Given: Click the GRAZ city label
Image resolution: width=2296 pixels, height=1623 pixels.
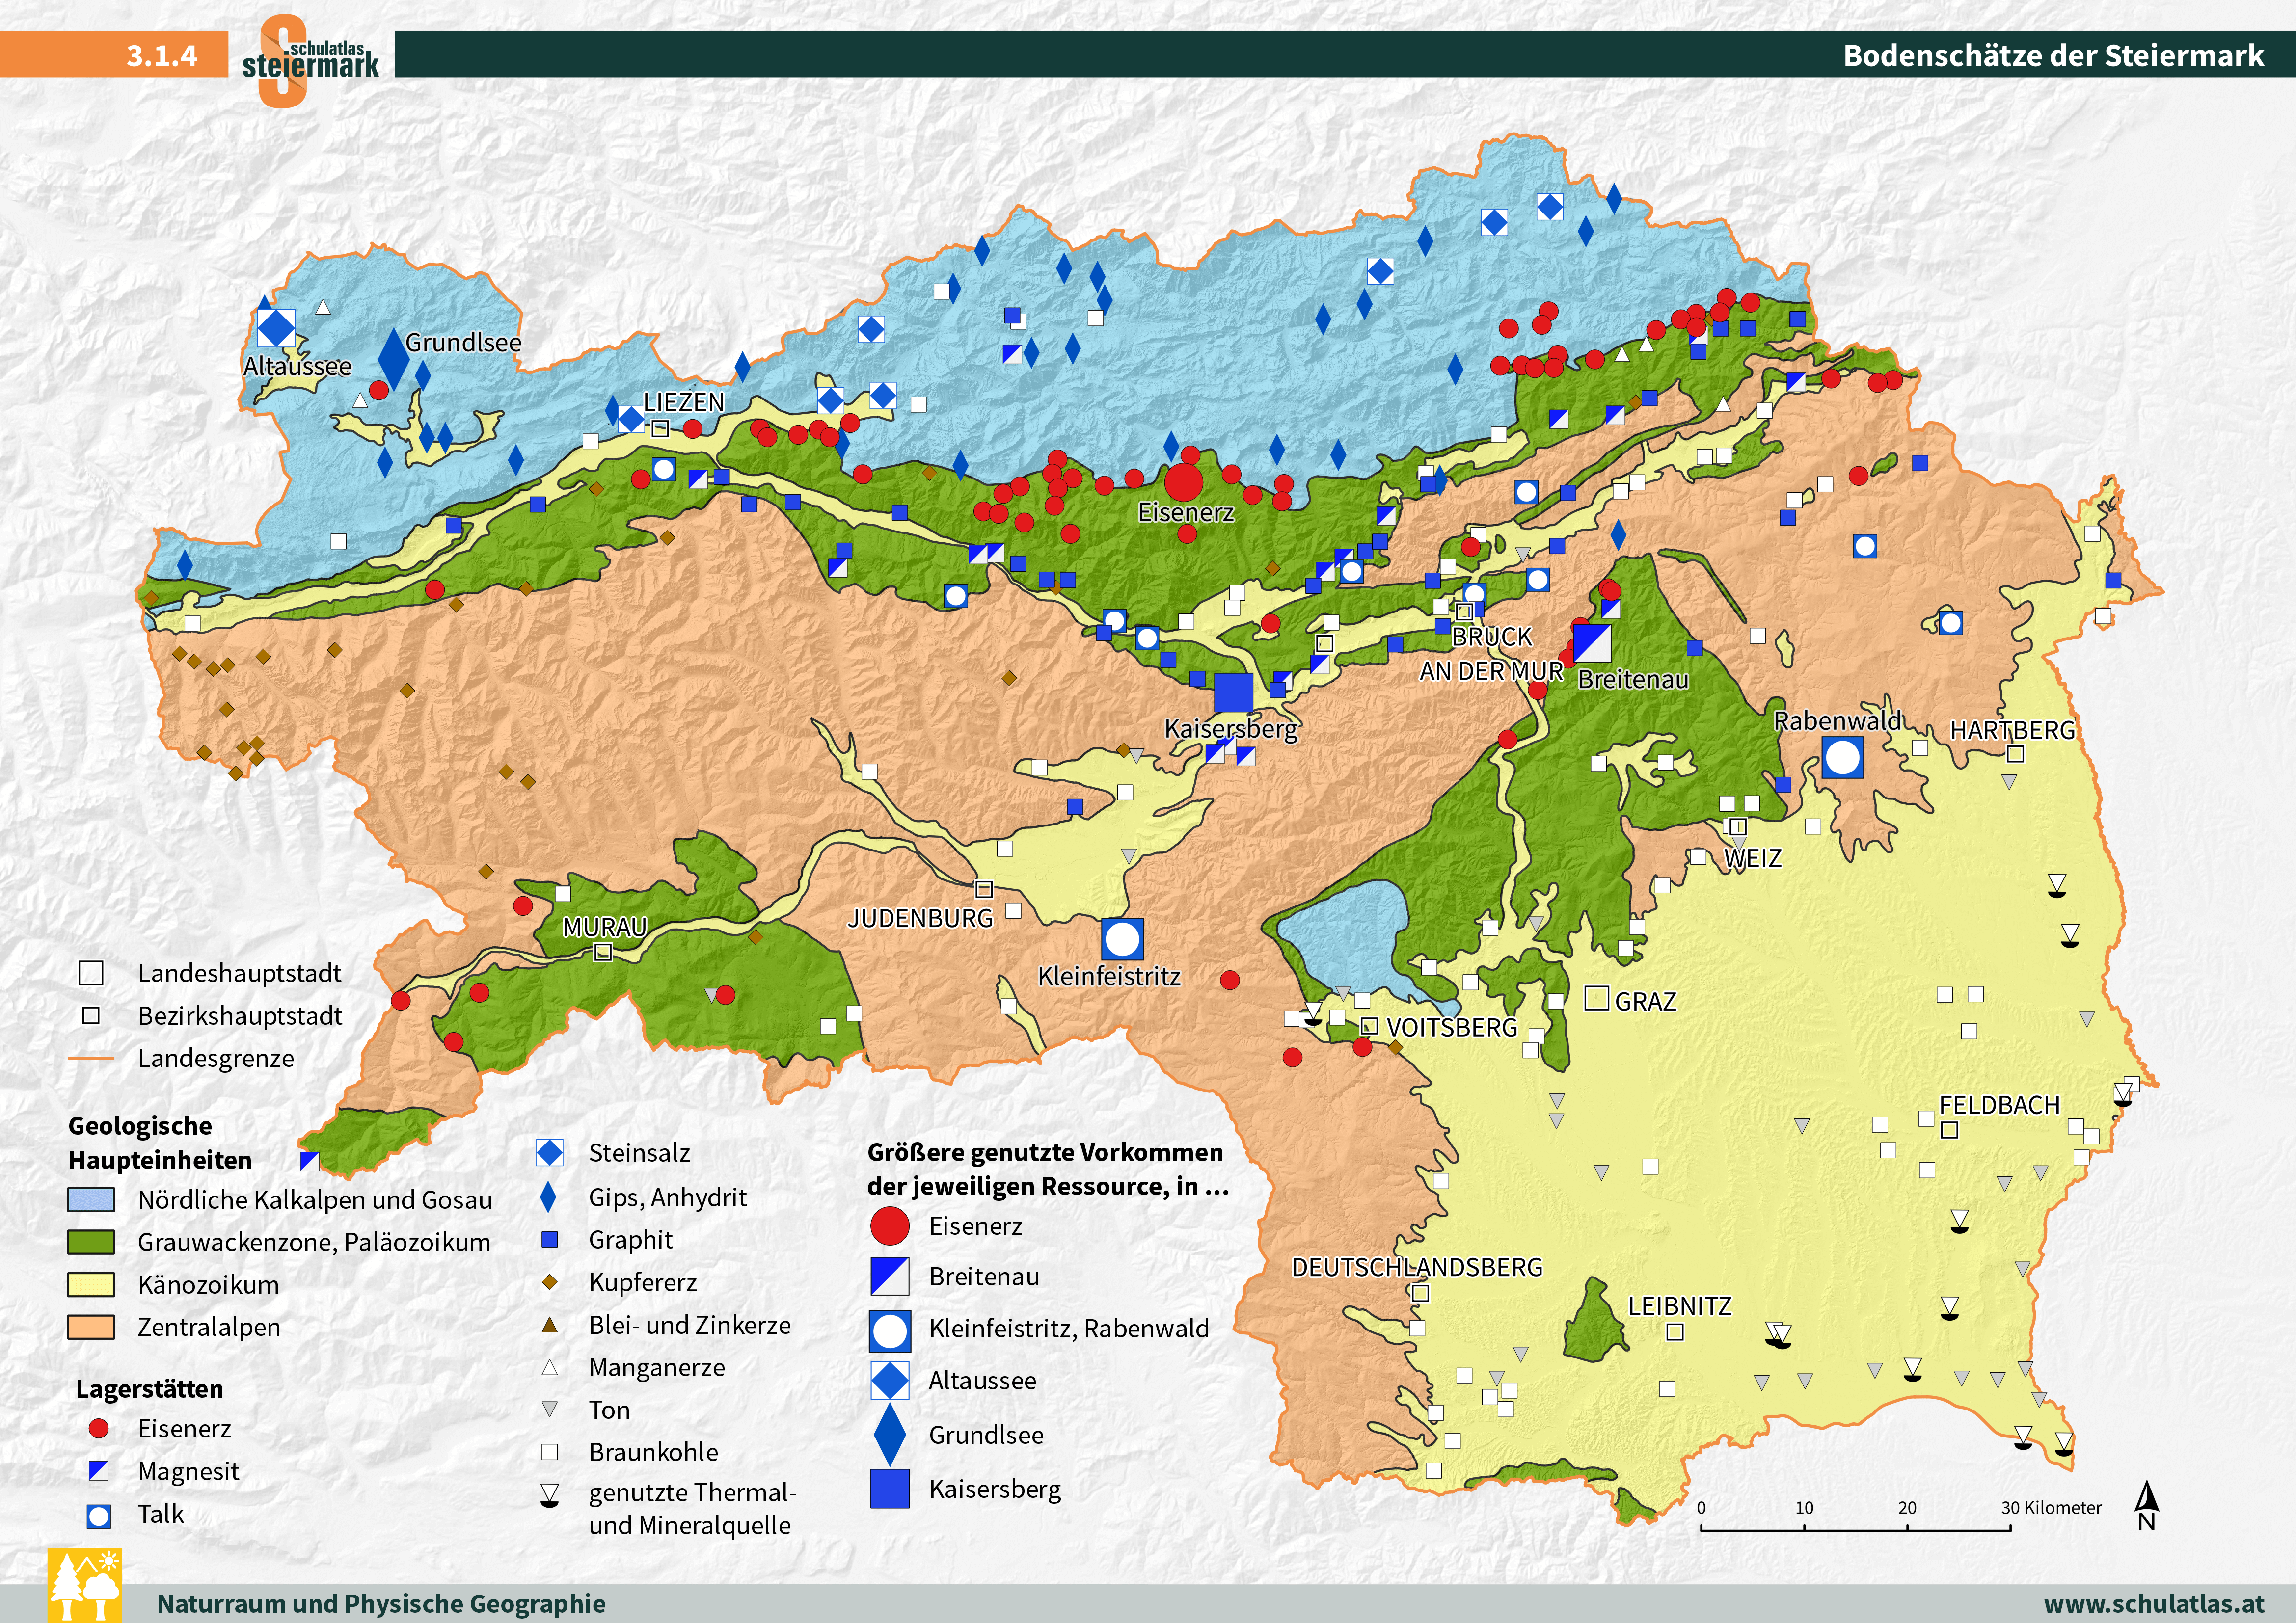Looking at the screenshot, I should 1645,1001.
